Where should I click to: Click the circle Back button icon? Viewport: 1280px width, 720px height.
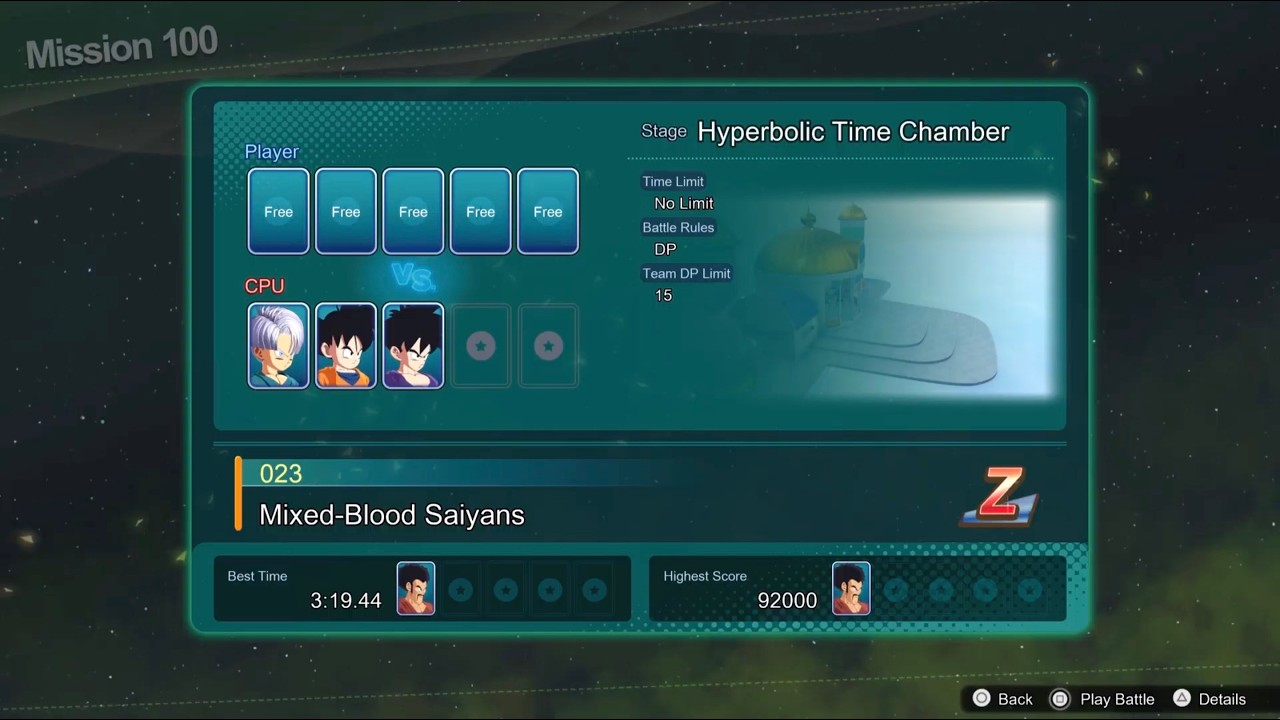[x=981, y=699]
